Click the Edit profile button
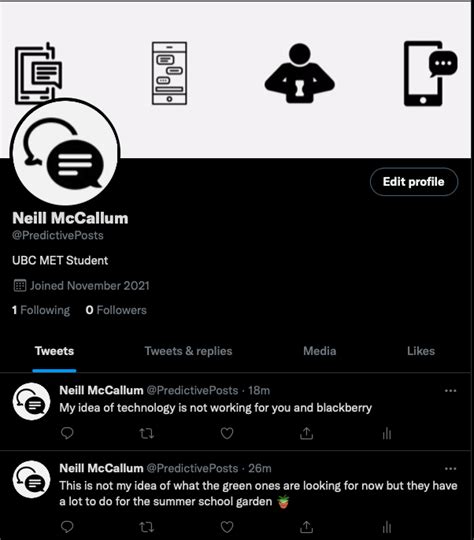The image size is (474, 540). click(x=414, y=182)
